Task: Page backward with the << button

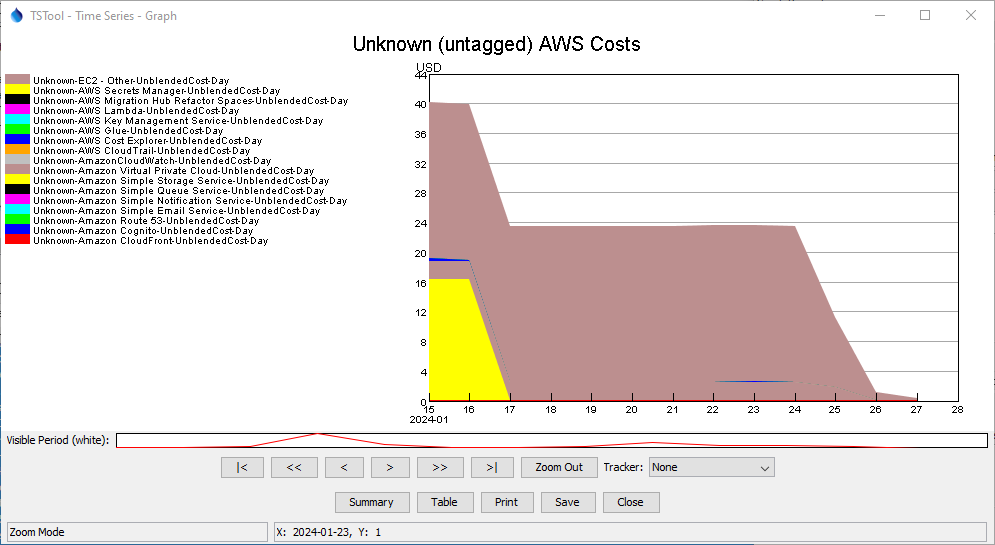Action: tap(294, 468)
